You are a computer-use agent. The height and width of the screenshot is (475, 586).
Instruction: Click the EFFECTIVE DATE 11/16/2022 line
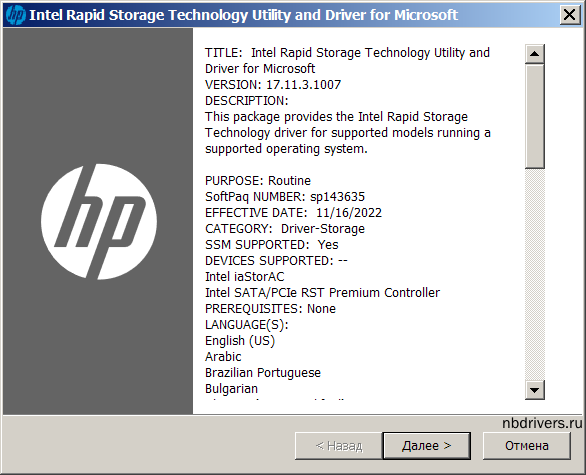point(293,213)
